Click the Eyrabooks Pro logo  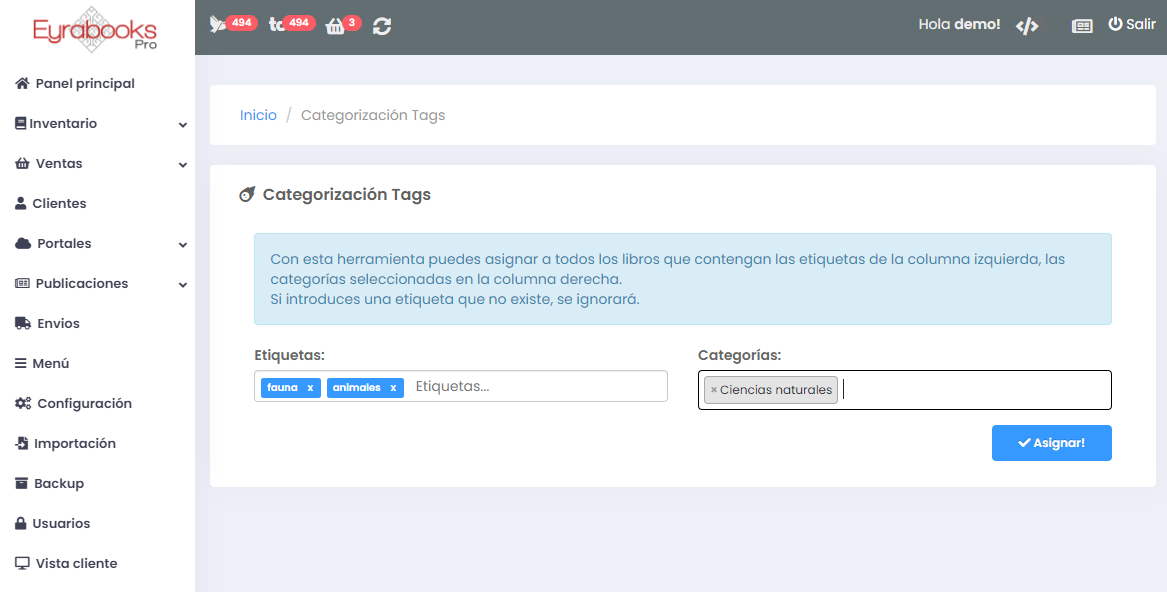[96, 29]
